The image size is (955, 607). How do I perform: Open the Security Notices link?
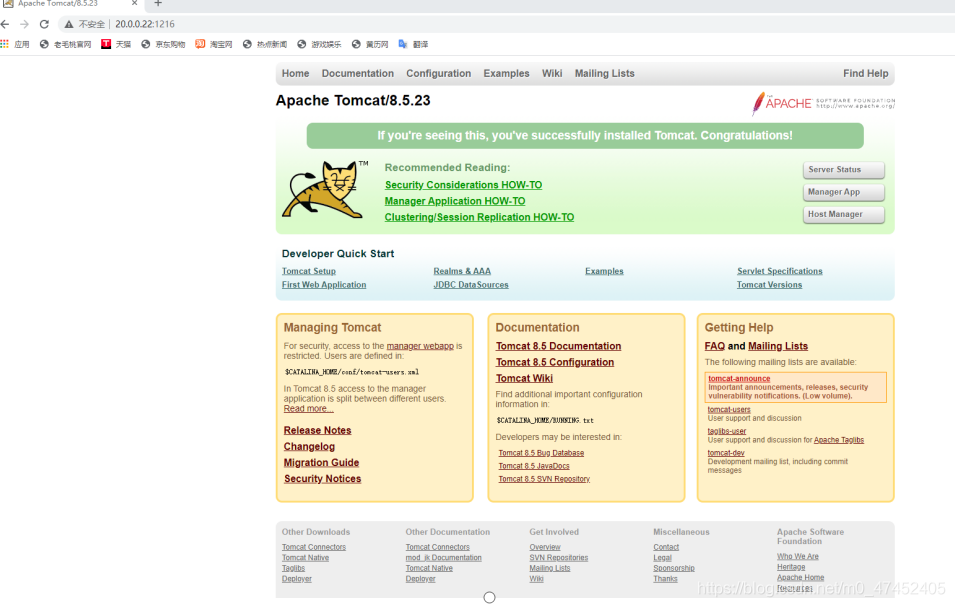(x=322, y=479)
